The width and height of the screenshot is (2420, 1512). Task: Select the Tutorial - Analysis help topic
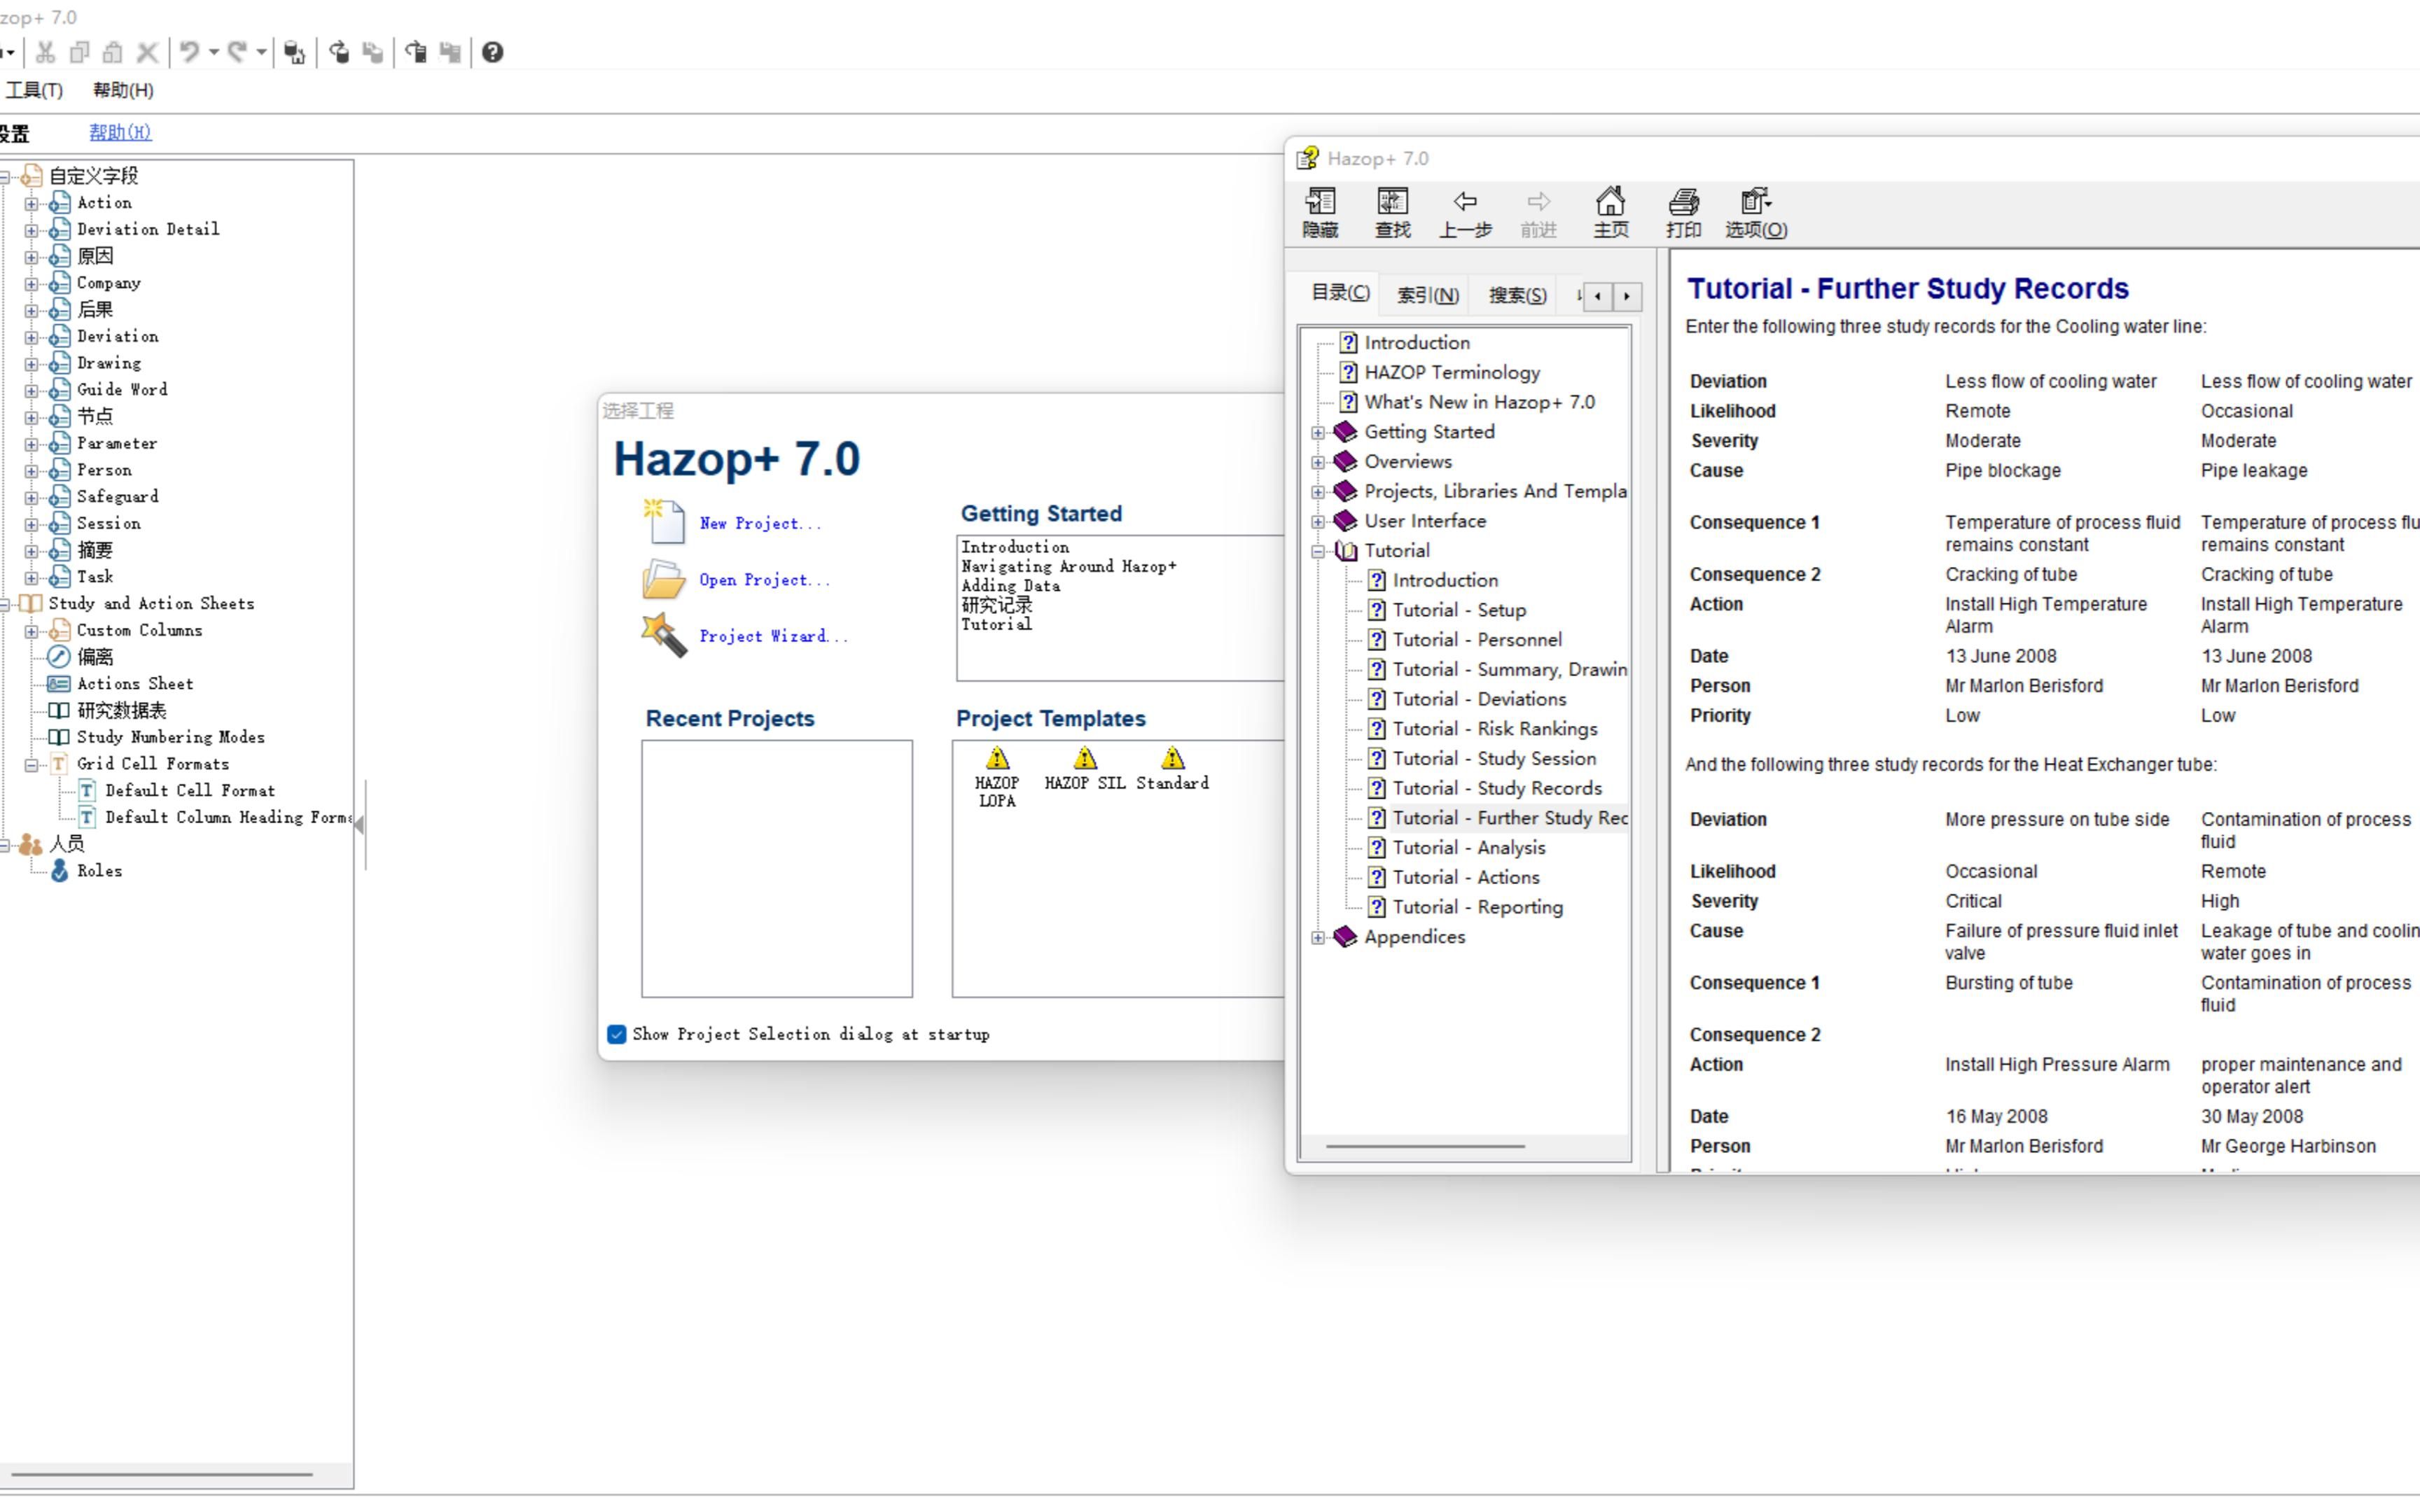(1467, 846)
